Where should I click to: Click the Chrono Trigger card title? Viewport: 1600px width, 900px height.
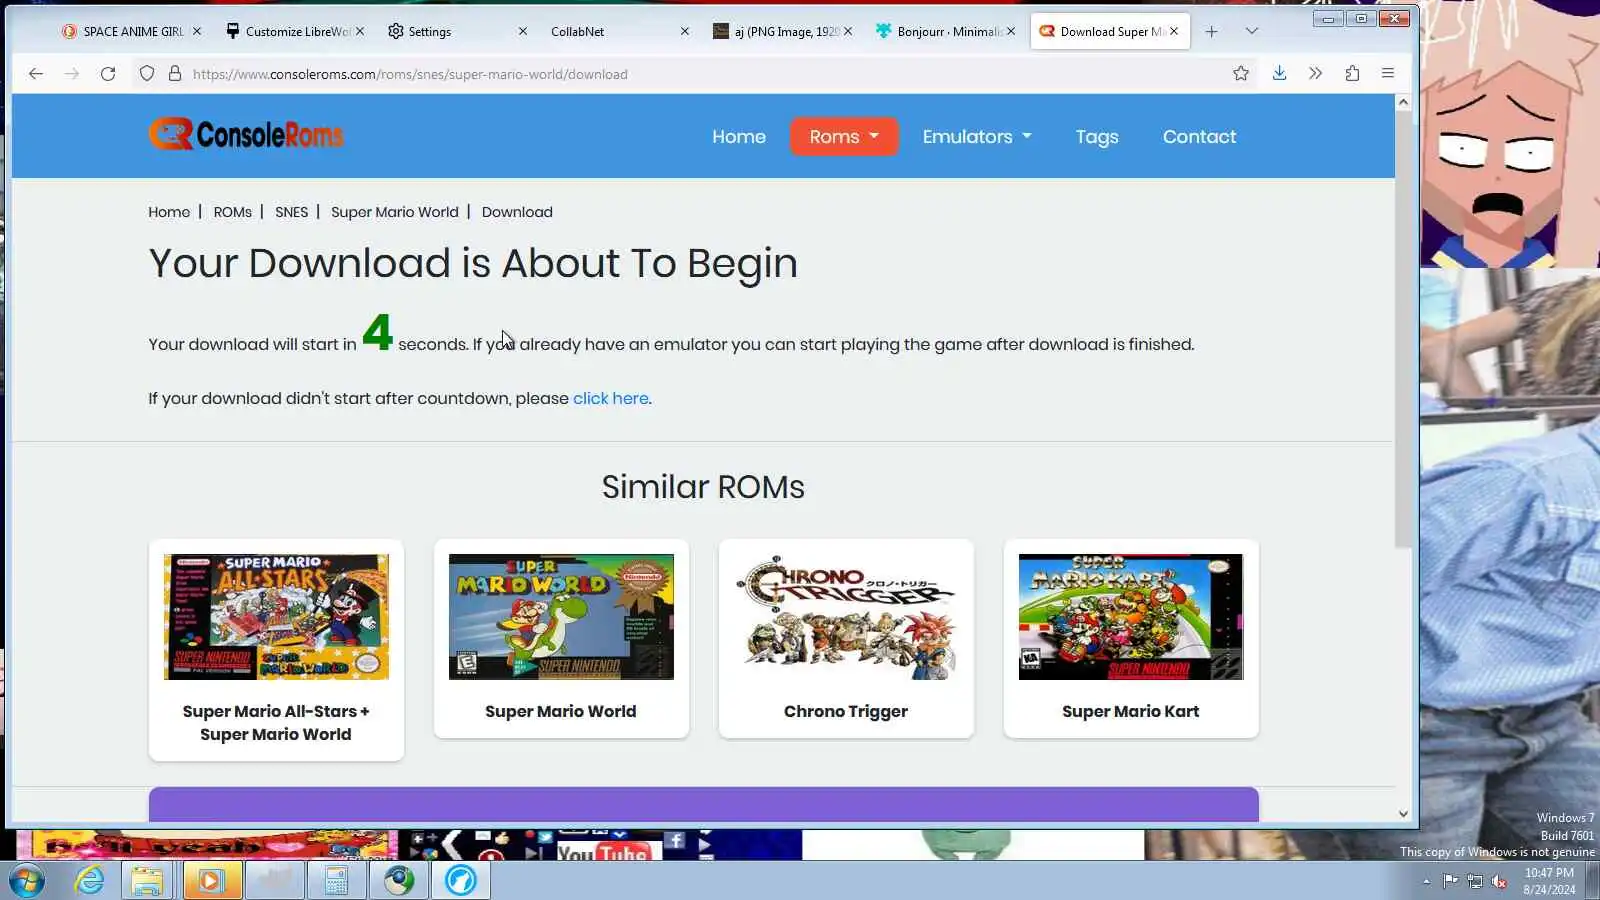pyautogui.click(x=846, y=712)
